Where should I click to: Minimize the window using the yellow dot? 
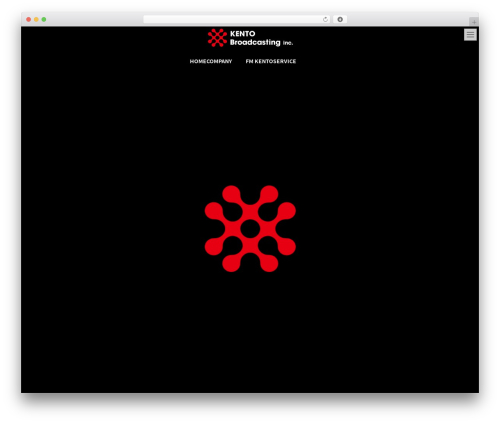tap(36, 19)
